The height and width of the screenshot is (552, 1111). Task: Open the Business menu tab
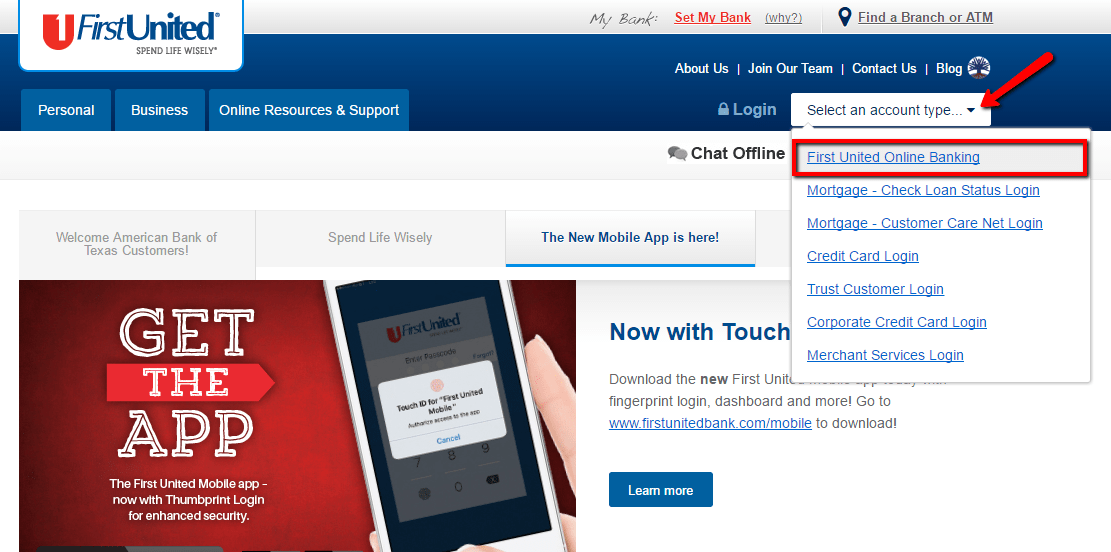159,110
